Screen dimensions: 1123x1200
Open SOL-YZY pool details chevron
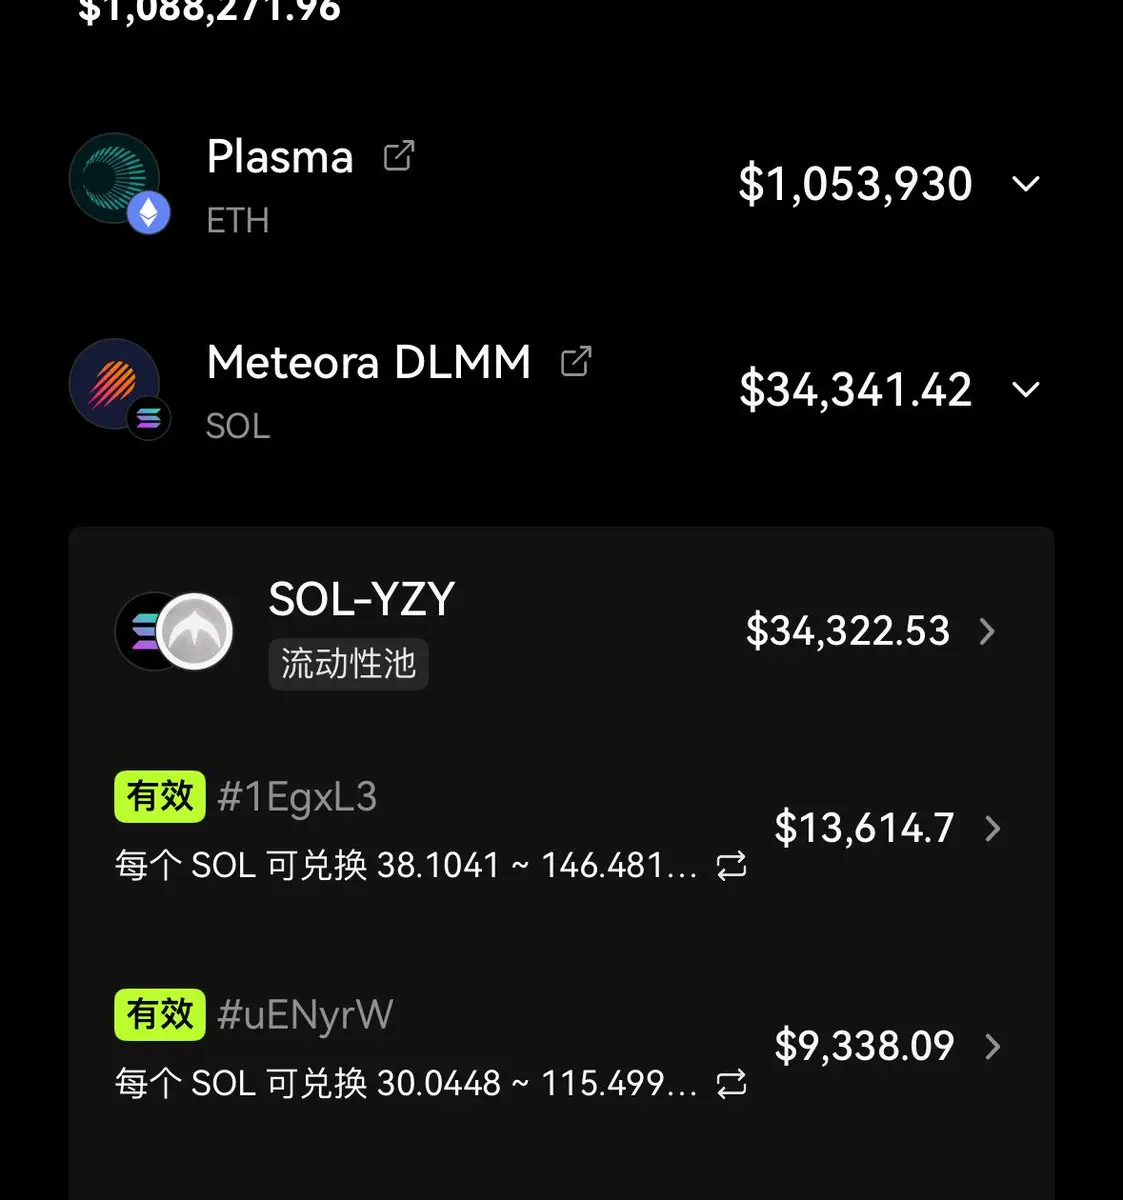pyautogui.click(x=988, y=631)
